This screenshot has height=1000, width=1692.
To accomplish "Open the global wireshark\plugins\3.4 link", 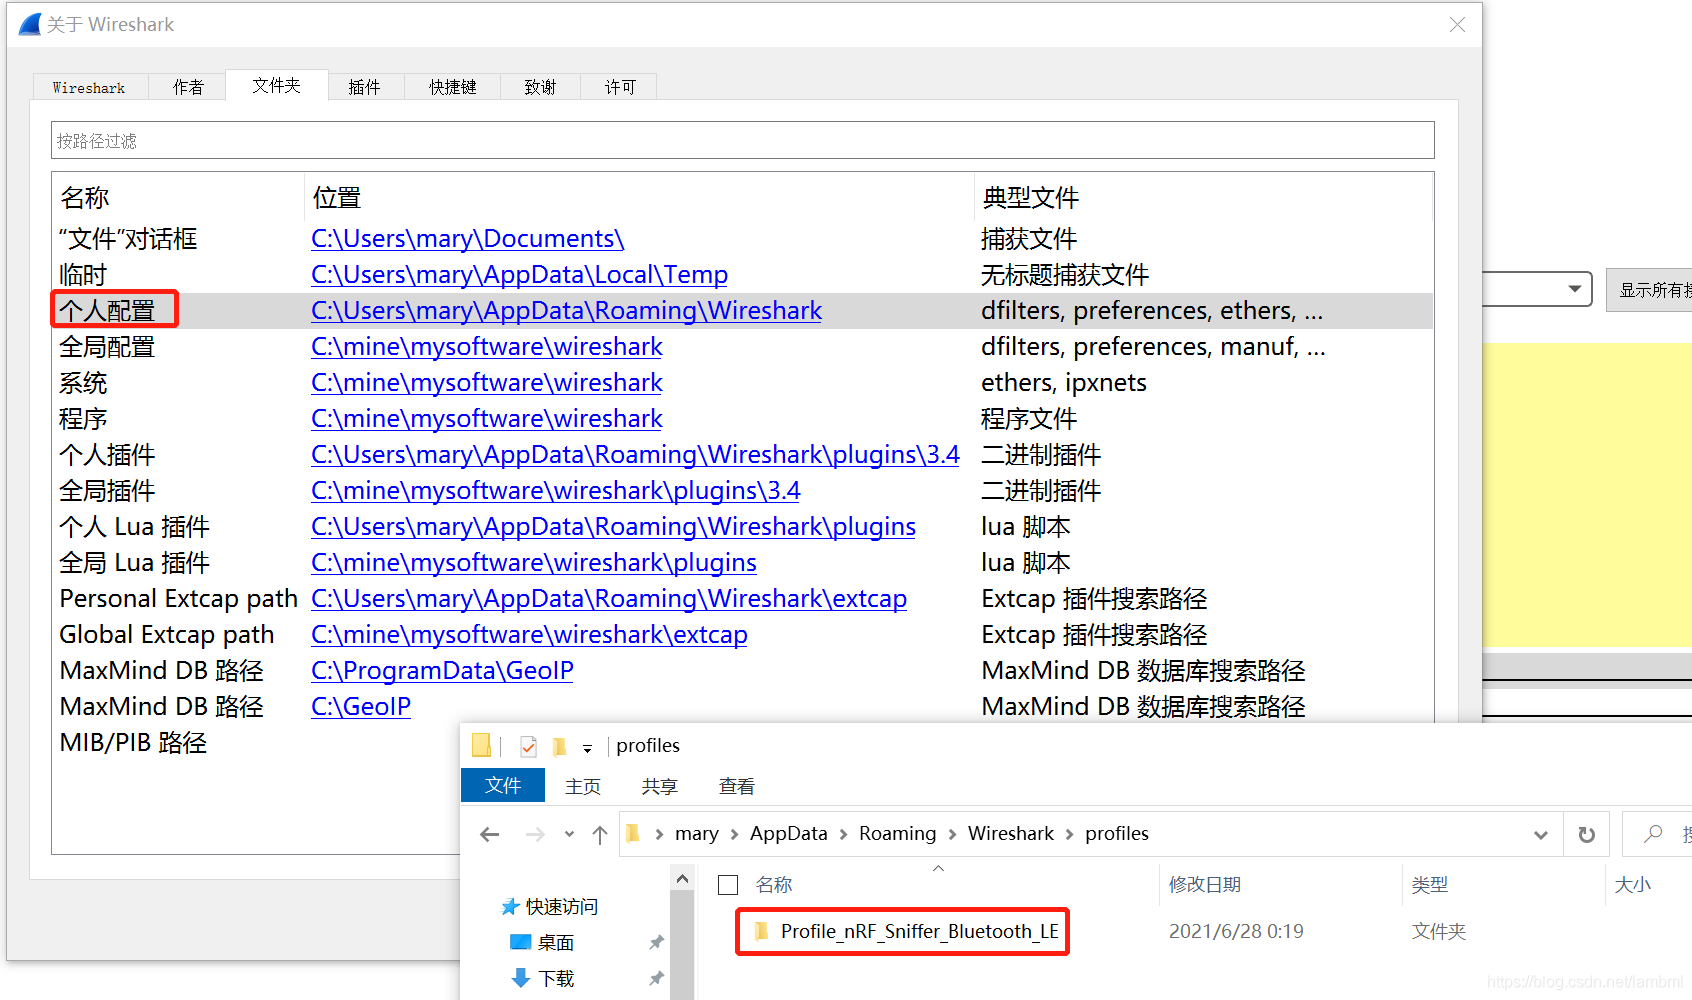I will point(555,491).
